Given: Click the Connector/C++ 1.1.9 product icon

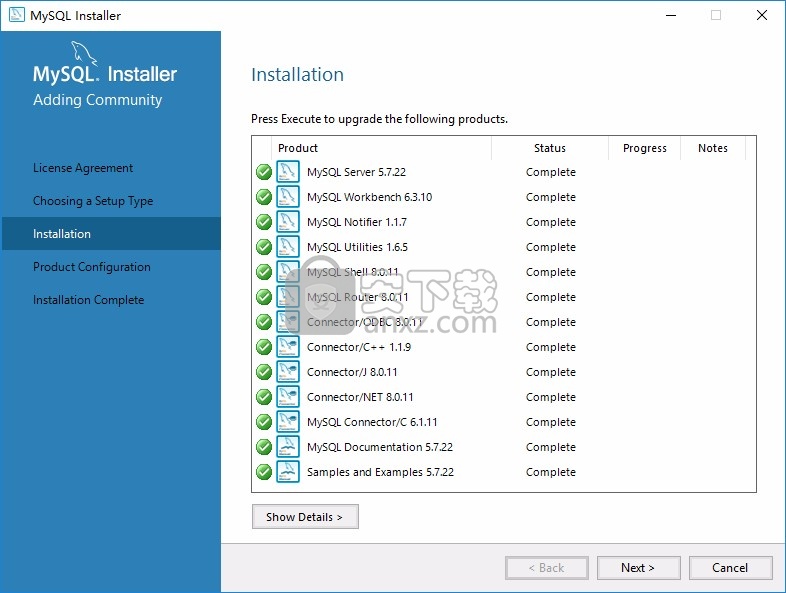Looking at the screenshot, I should pos(288,347).
